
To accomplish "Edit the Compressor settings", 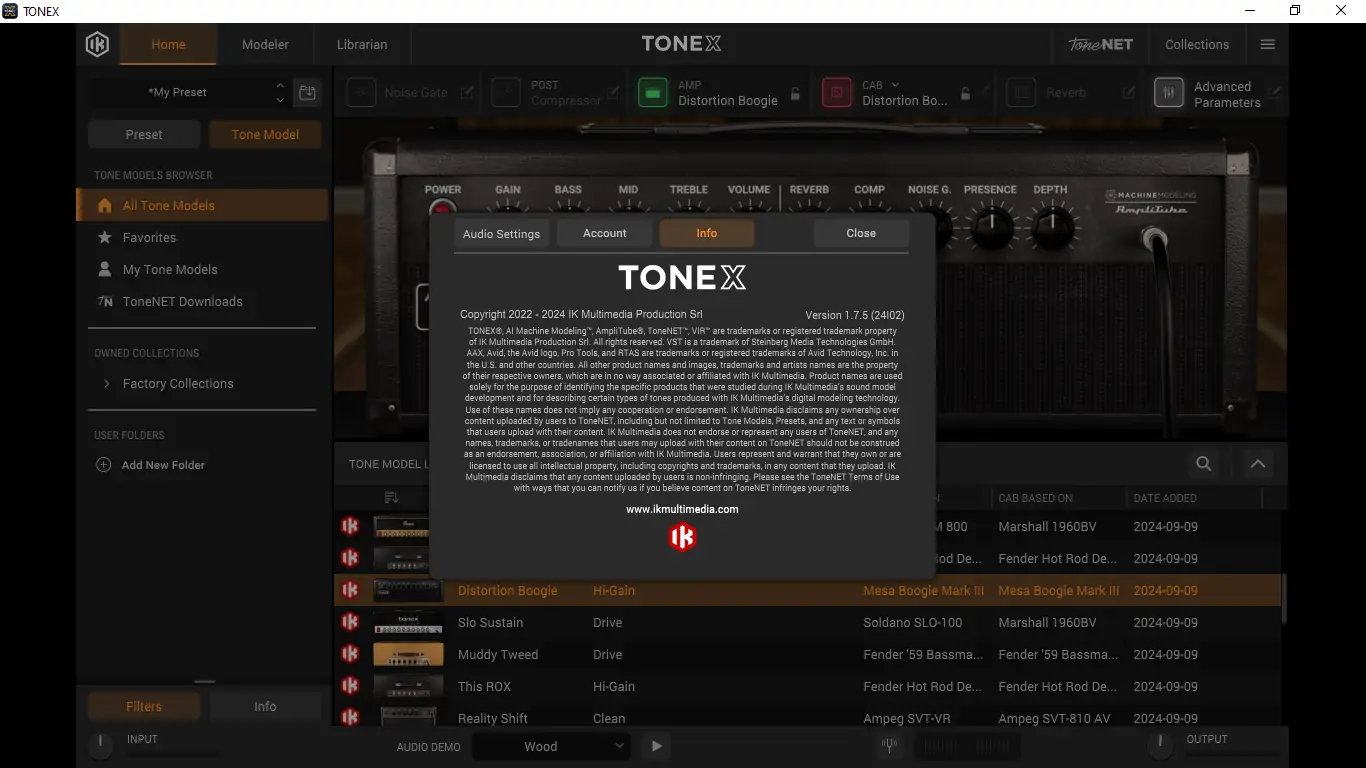I will tap(614, 92).
